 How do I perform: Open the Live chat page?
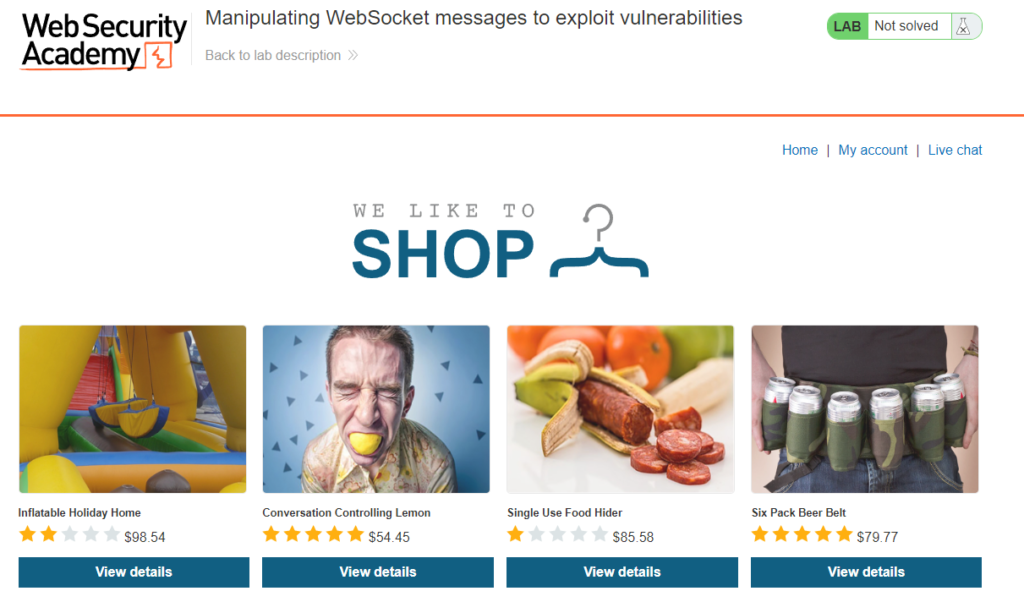tap(955, 150)
